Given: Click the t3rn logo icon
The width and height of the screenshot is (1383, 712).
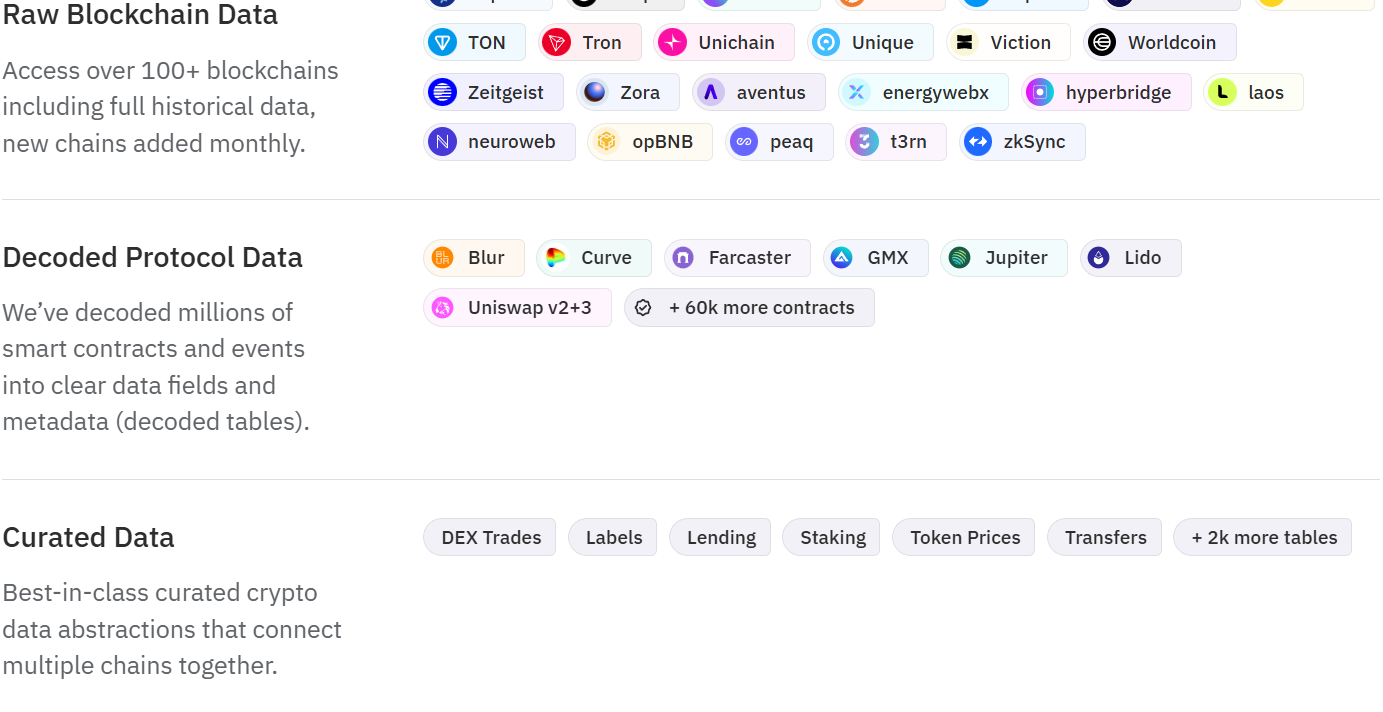Looking at the screenshot, I should coord(864,142).
